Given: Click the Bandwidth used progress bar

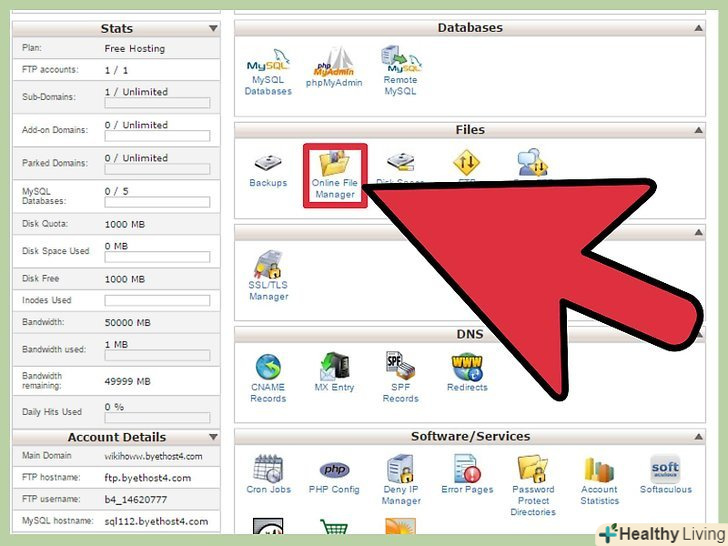Looking at the screenshot, I should 157,356.
